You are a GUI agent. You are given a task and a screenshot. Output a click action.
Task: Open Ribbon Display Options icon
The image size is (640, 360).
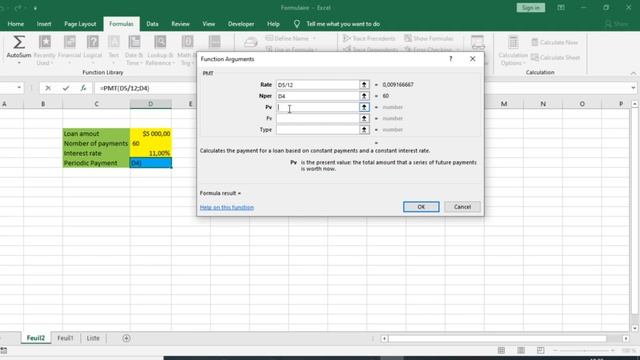(x=561, y=8)
